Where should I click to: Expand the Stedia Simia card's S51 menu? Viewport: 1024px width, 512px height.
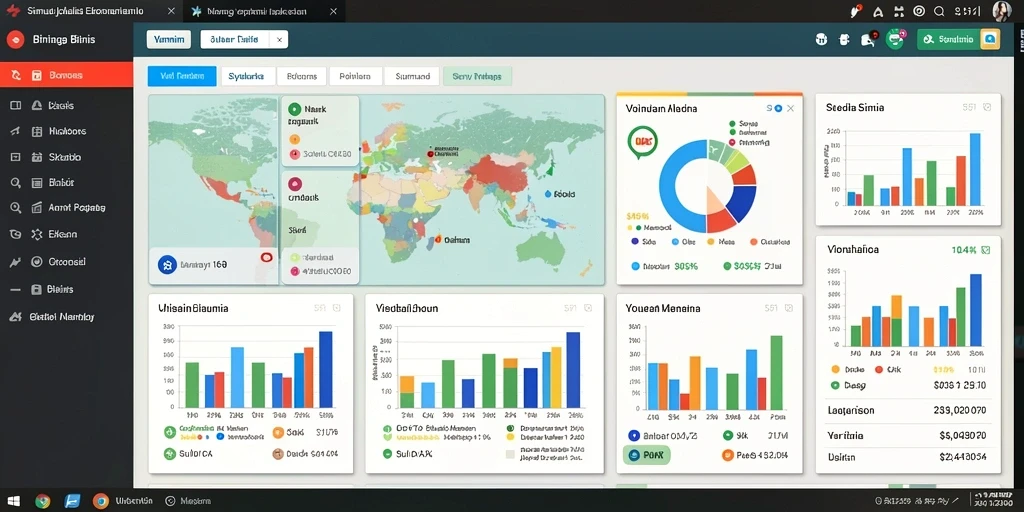click(x=969, y=106)
